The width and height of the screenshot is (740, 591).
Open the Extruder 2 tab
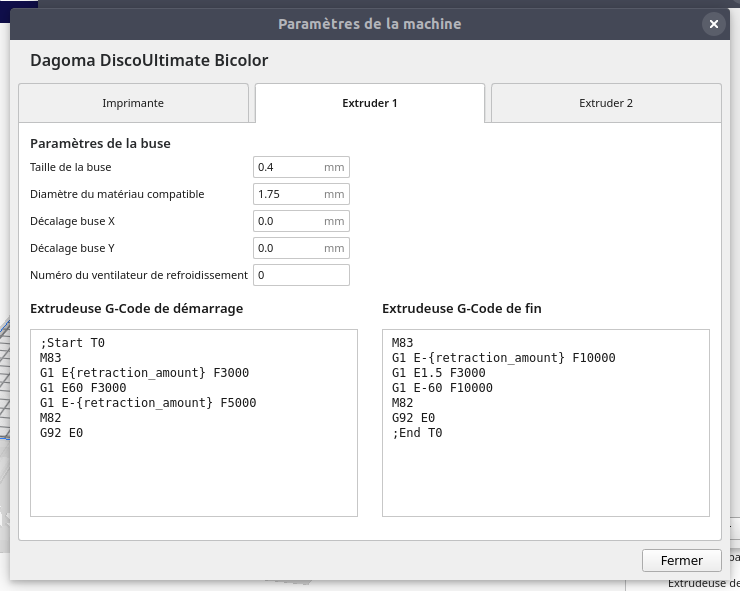point(606,103)
